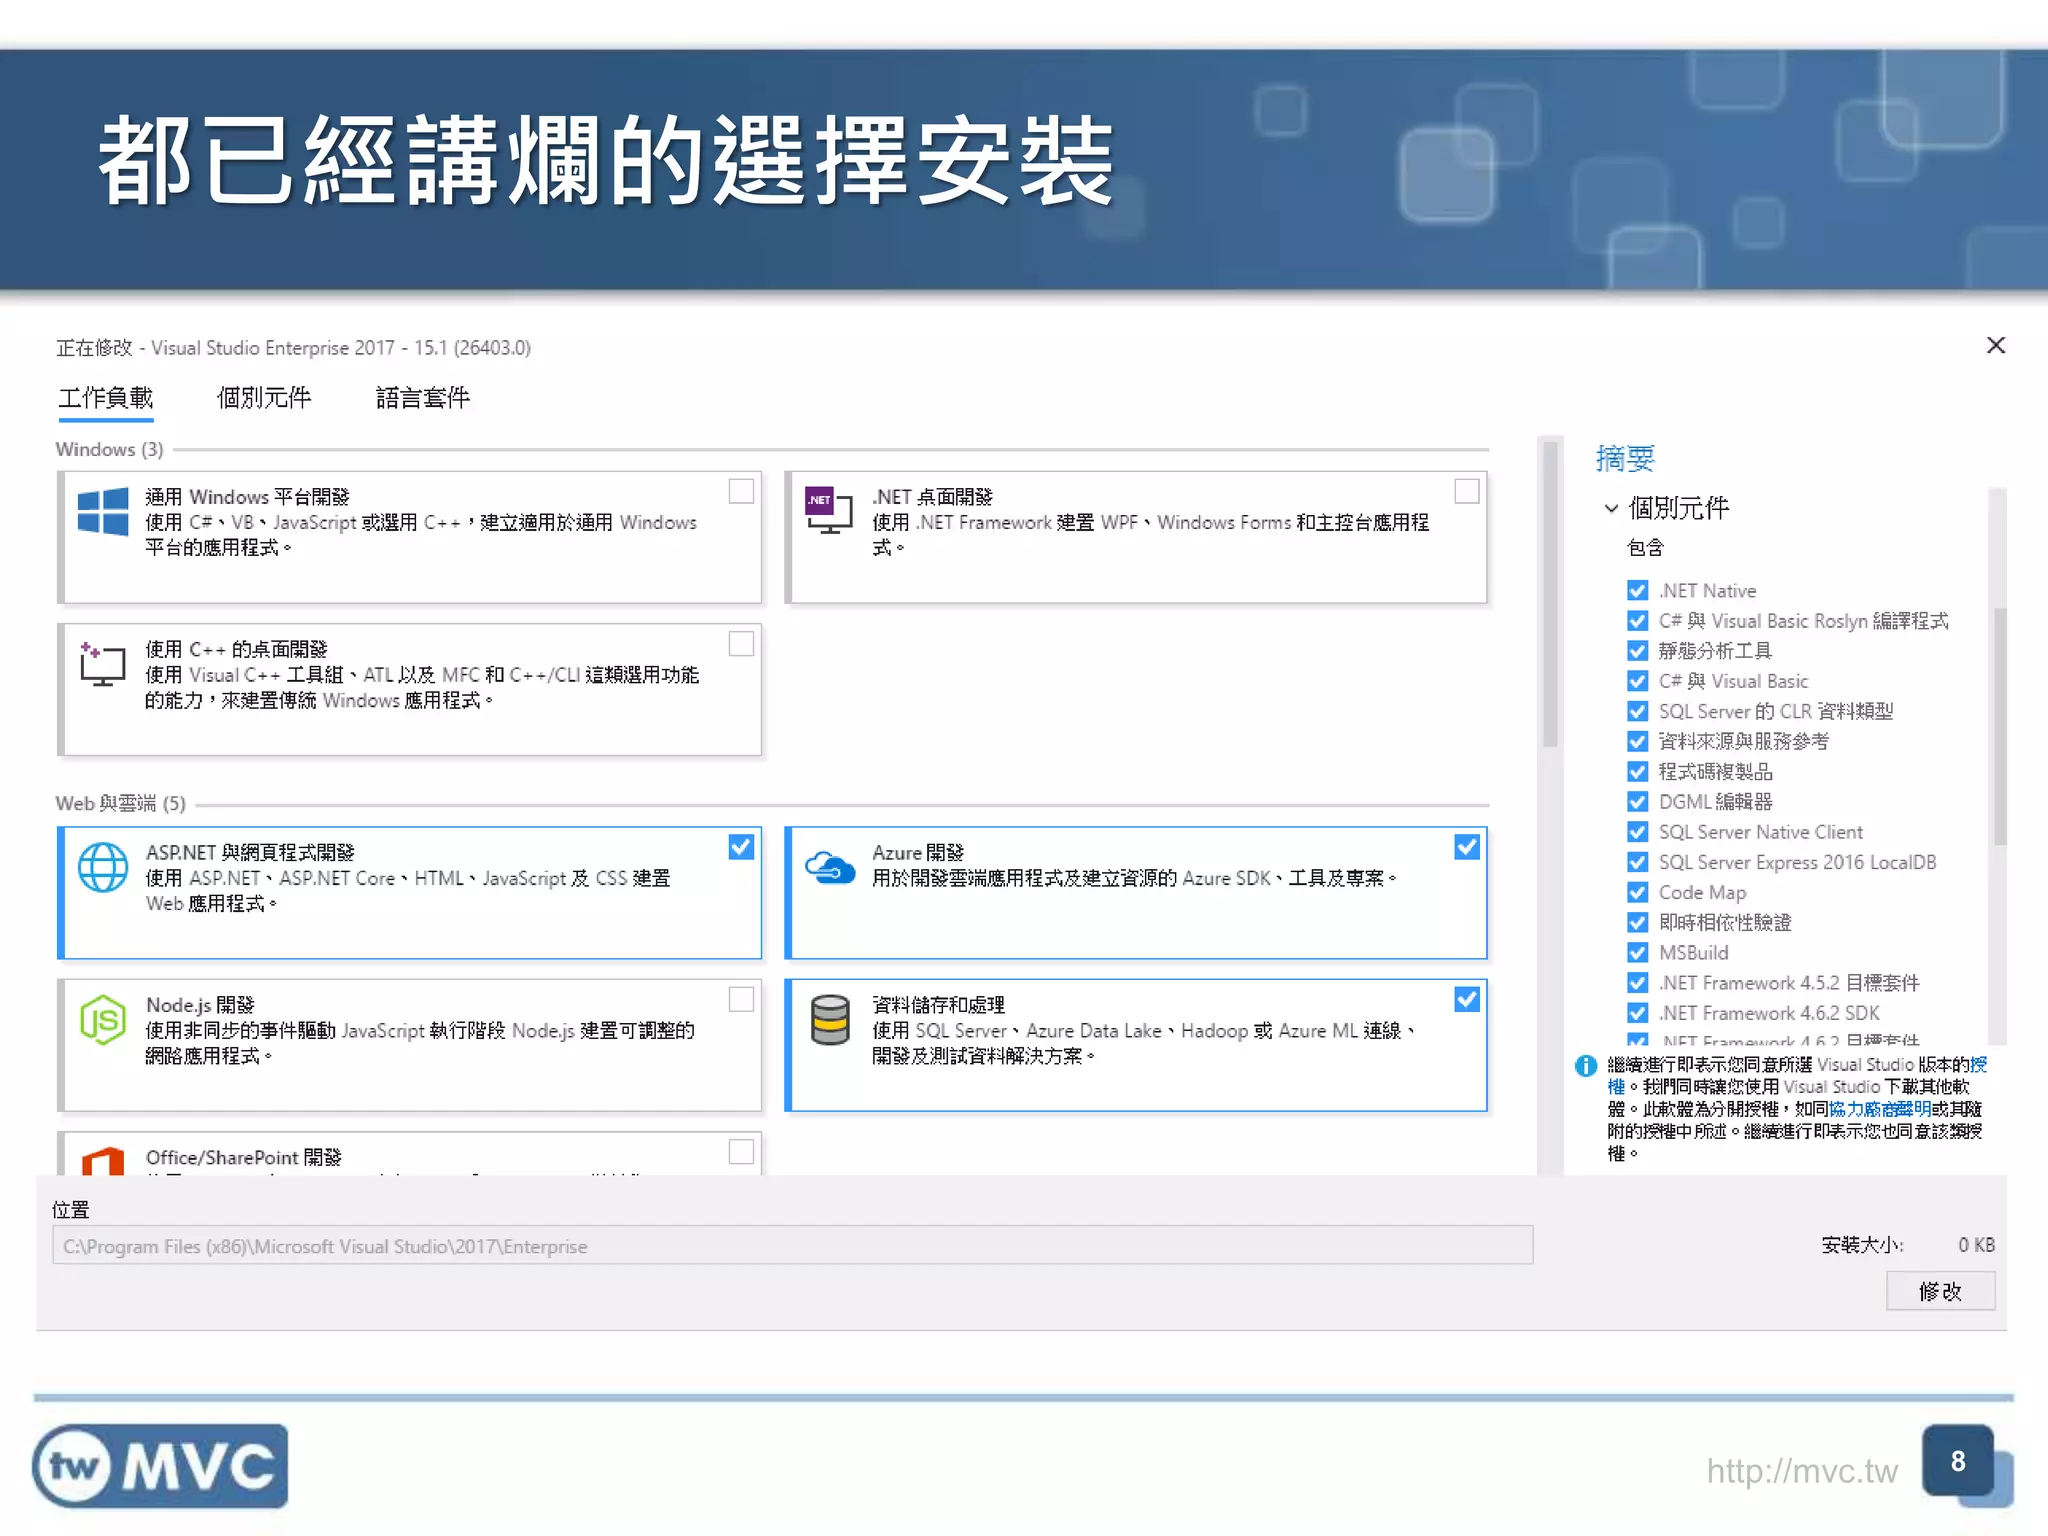Uncheck 程式碼複製品 component
Screen dimensions: 2048x1536
(1637, 772)
